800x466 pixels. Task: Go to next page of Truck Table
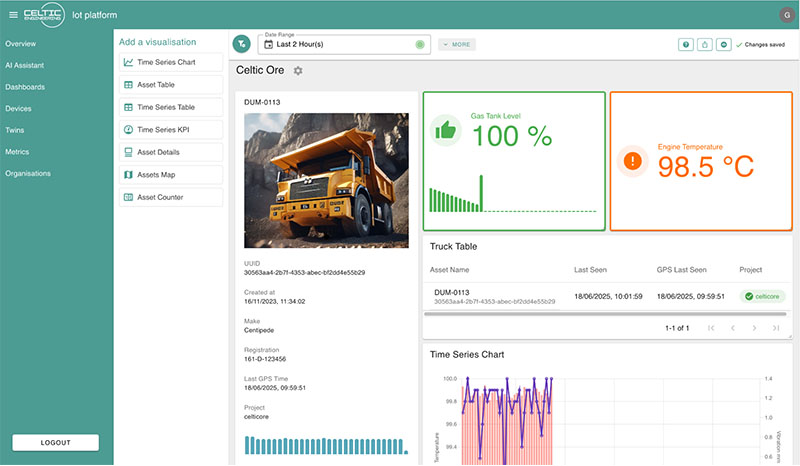click(x=754, y=328)
